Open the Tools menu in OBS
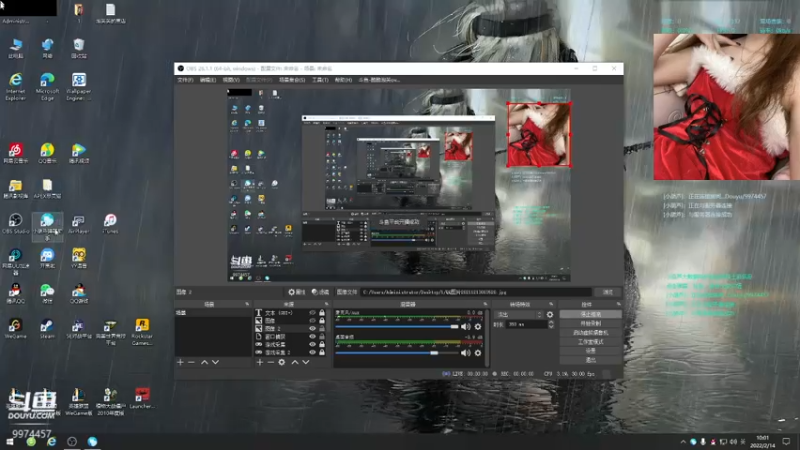800x450 pixels. click(320, 80)
